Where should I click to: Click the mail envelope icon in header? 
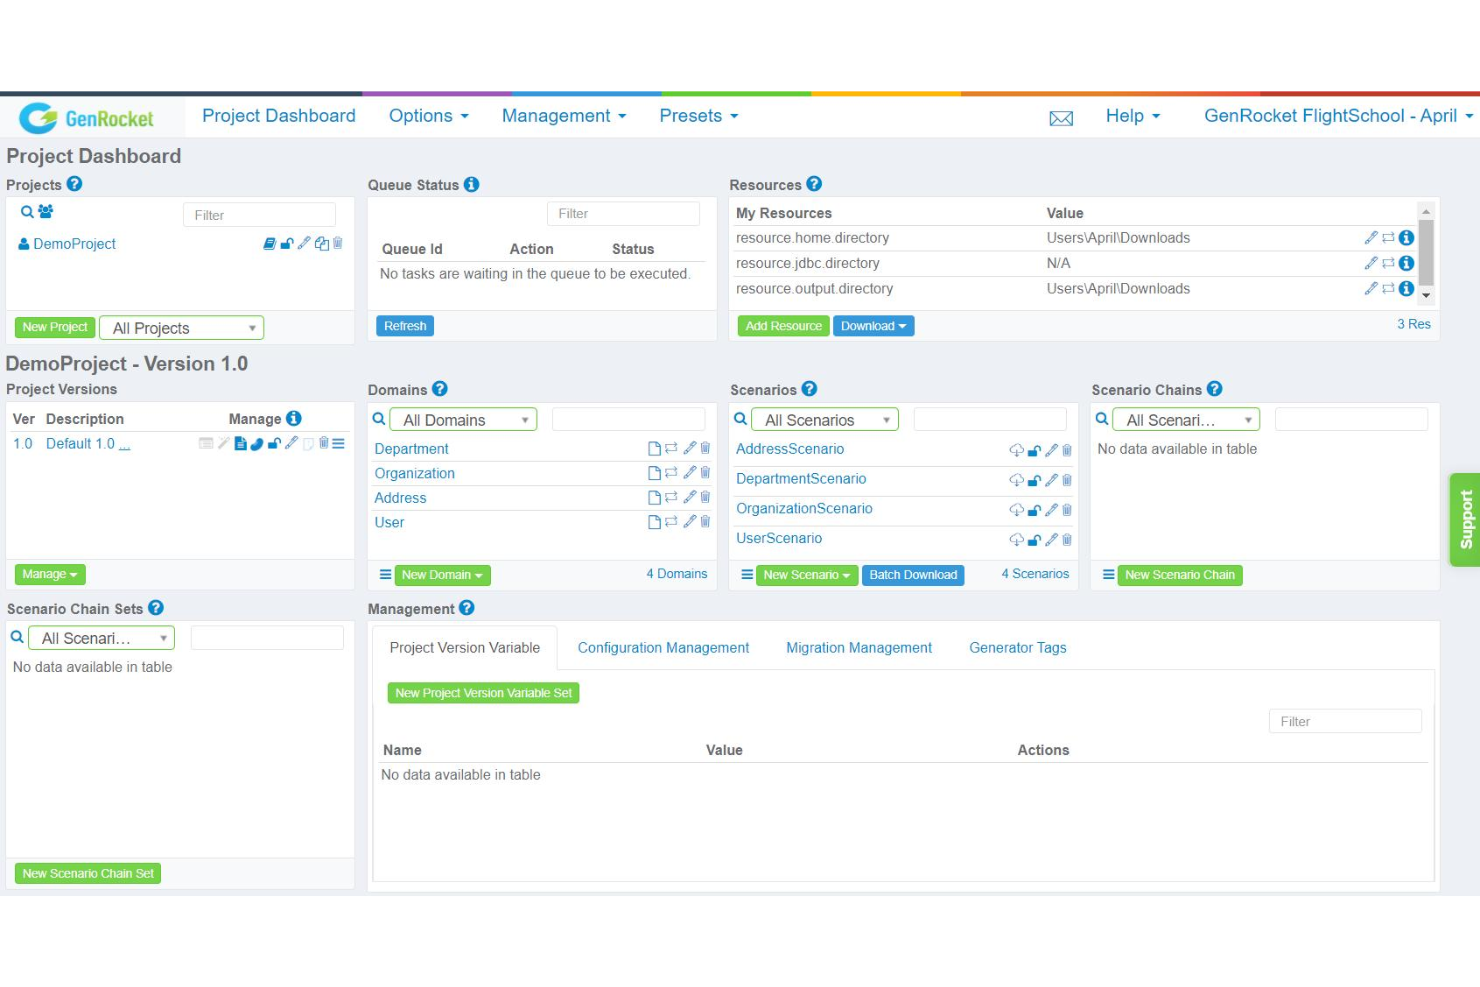pyautogui.click(x=1061, y=118)
